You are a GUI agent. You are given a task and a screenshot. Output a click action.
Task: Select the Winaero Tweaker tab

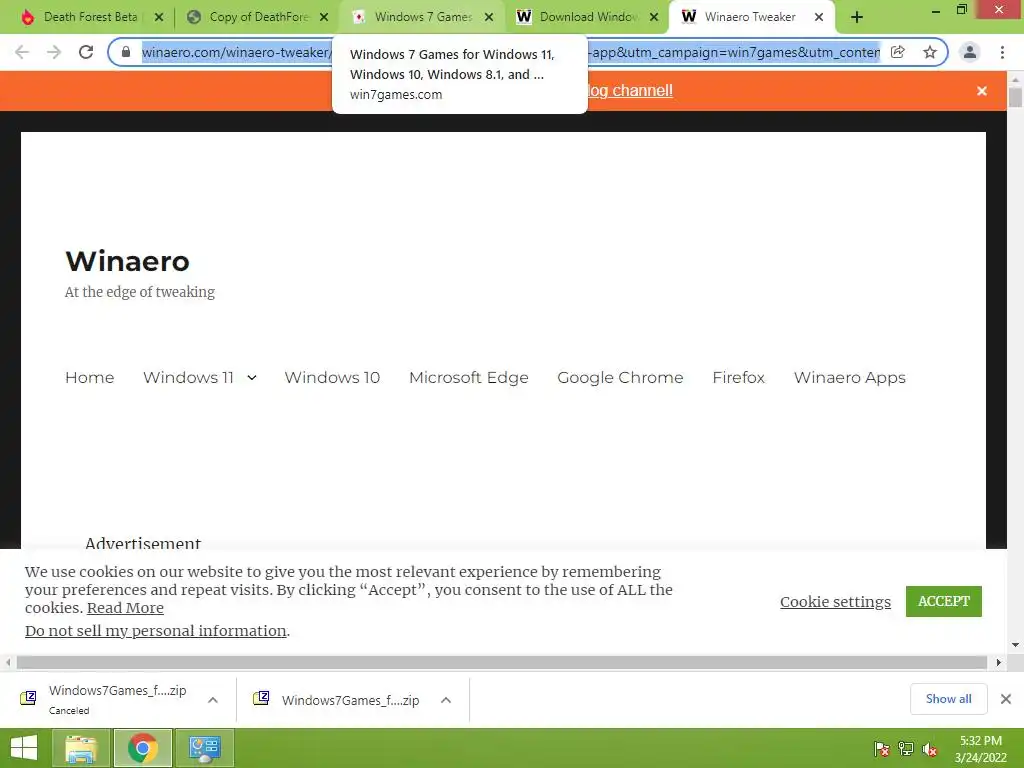(752, 18)
